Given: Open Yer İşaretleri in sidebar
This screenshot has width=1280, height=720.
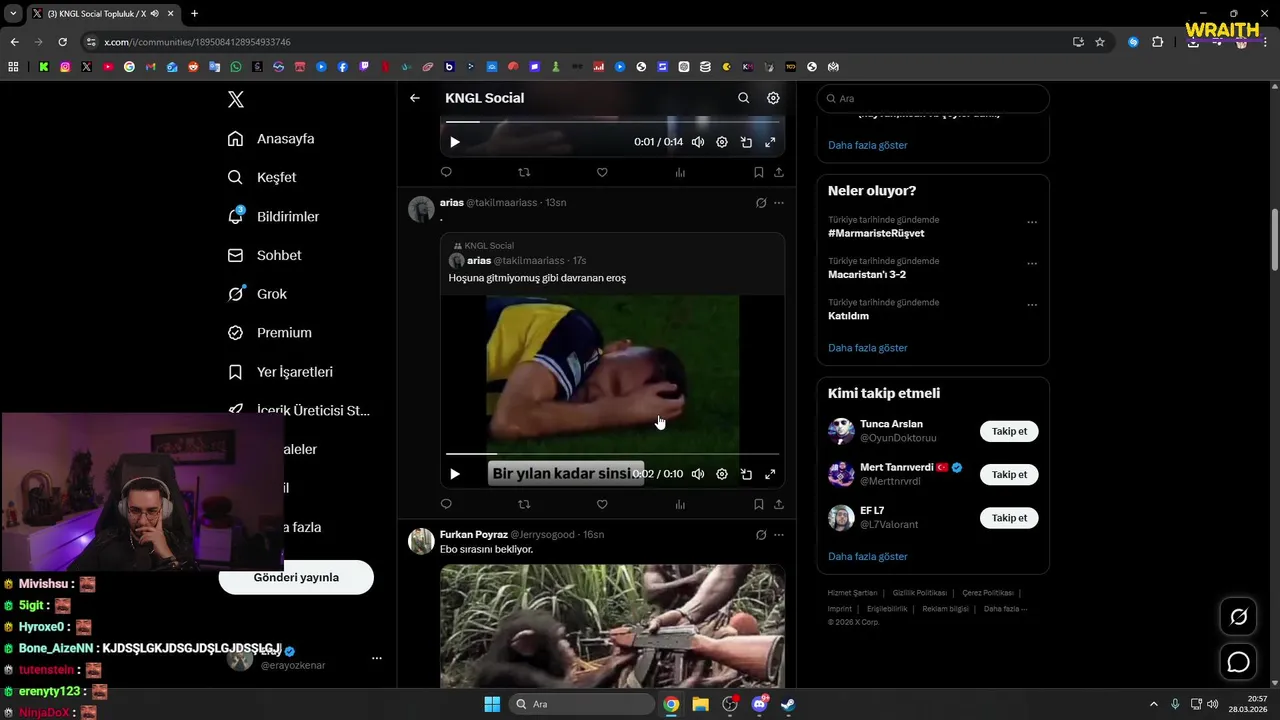Looking at the screenshot, I should (280, 372).
